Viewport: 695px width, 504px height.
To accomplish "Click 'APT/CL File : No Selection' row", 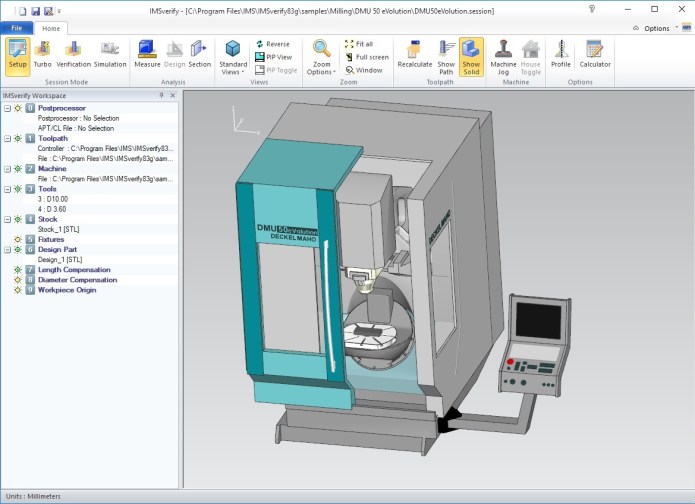I will point(76,129).
